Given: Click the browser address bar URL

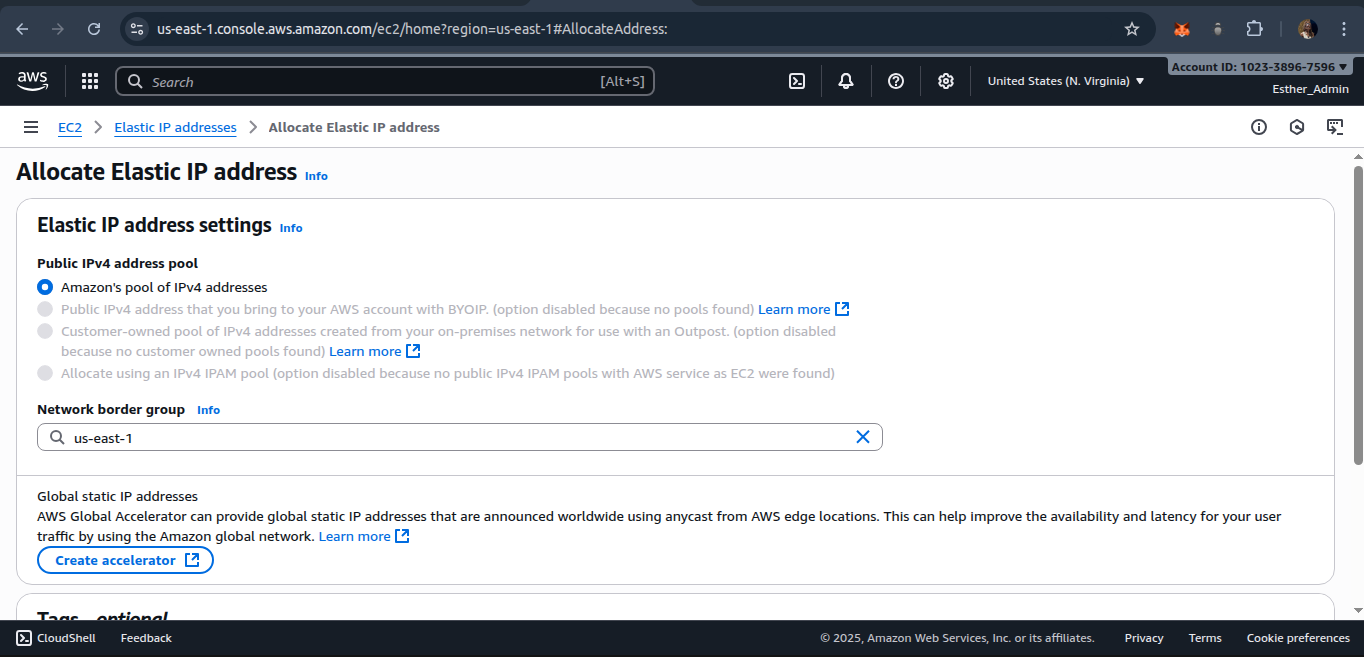Looking at the screenshot, I should click(412, 29).
